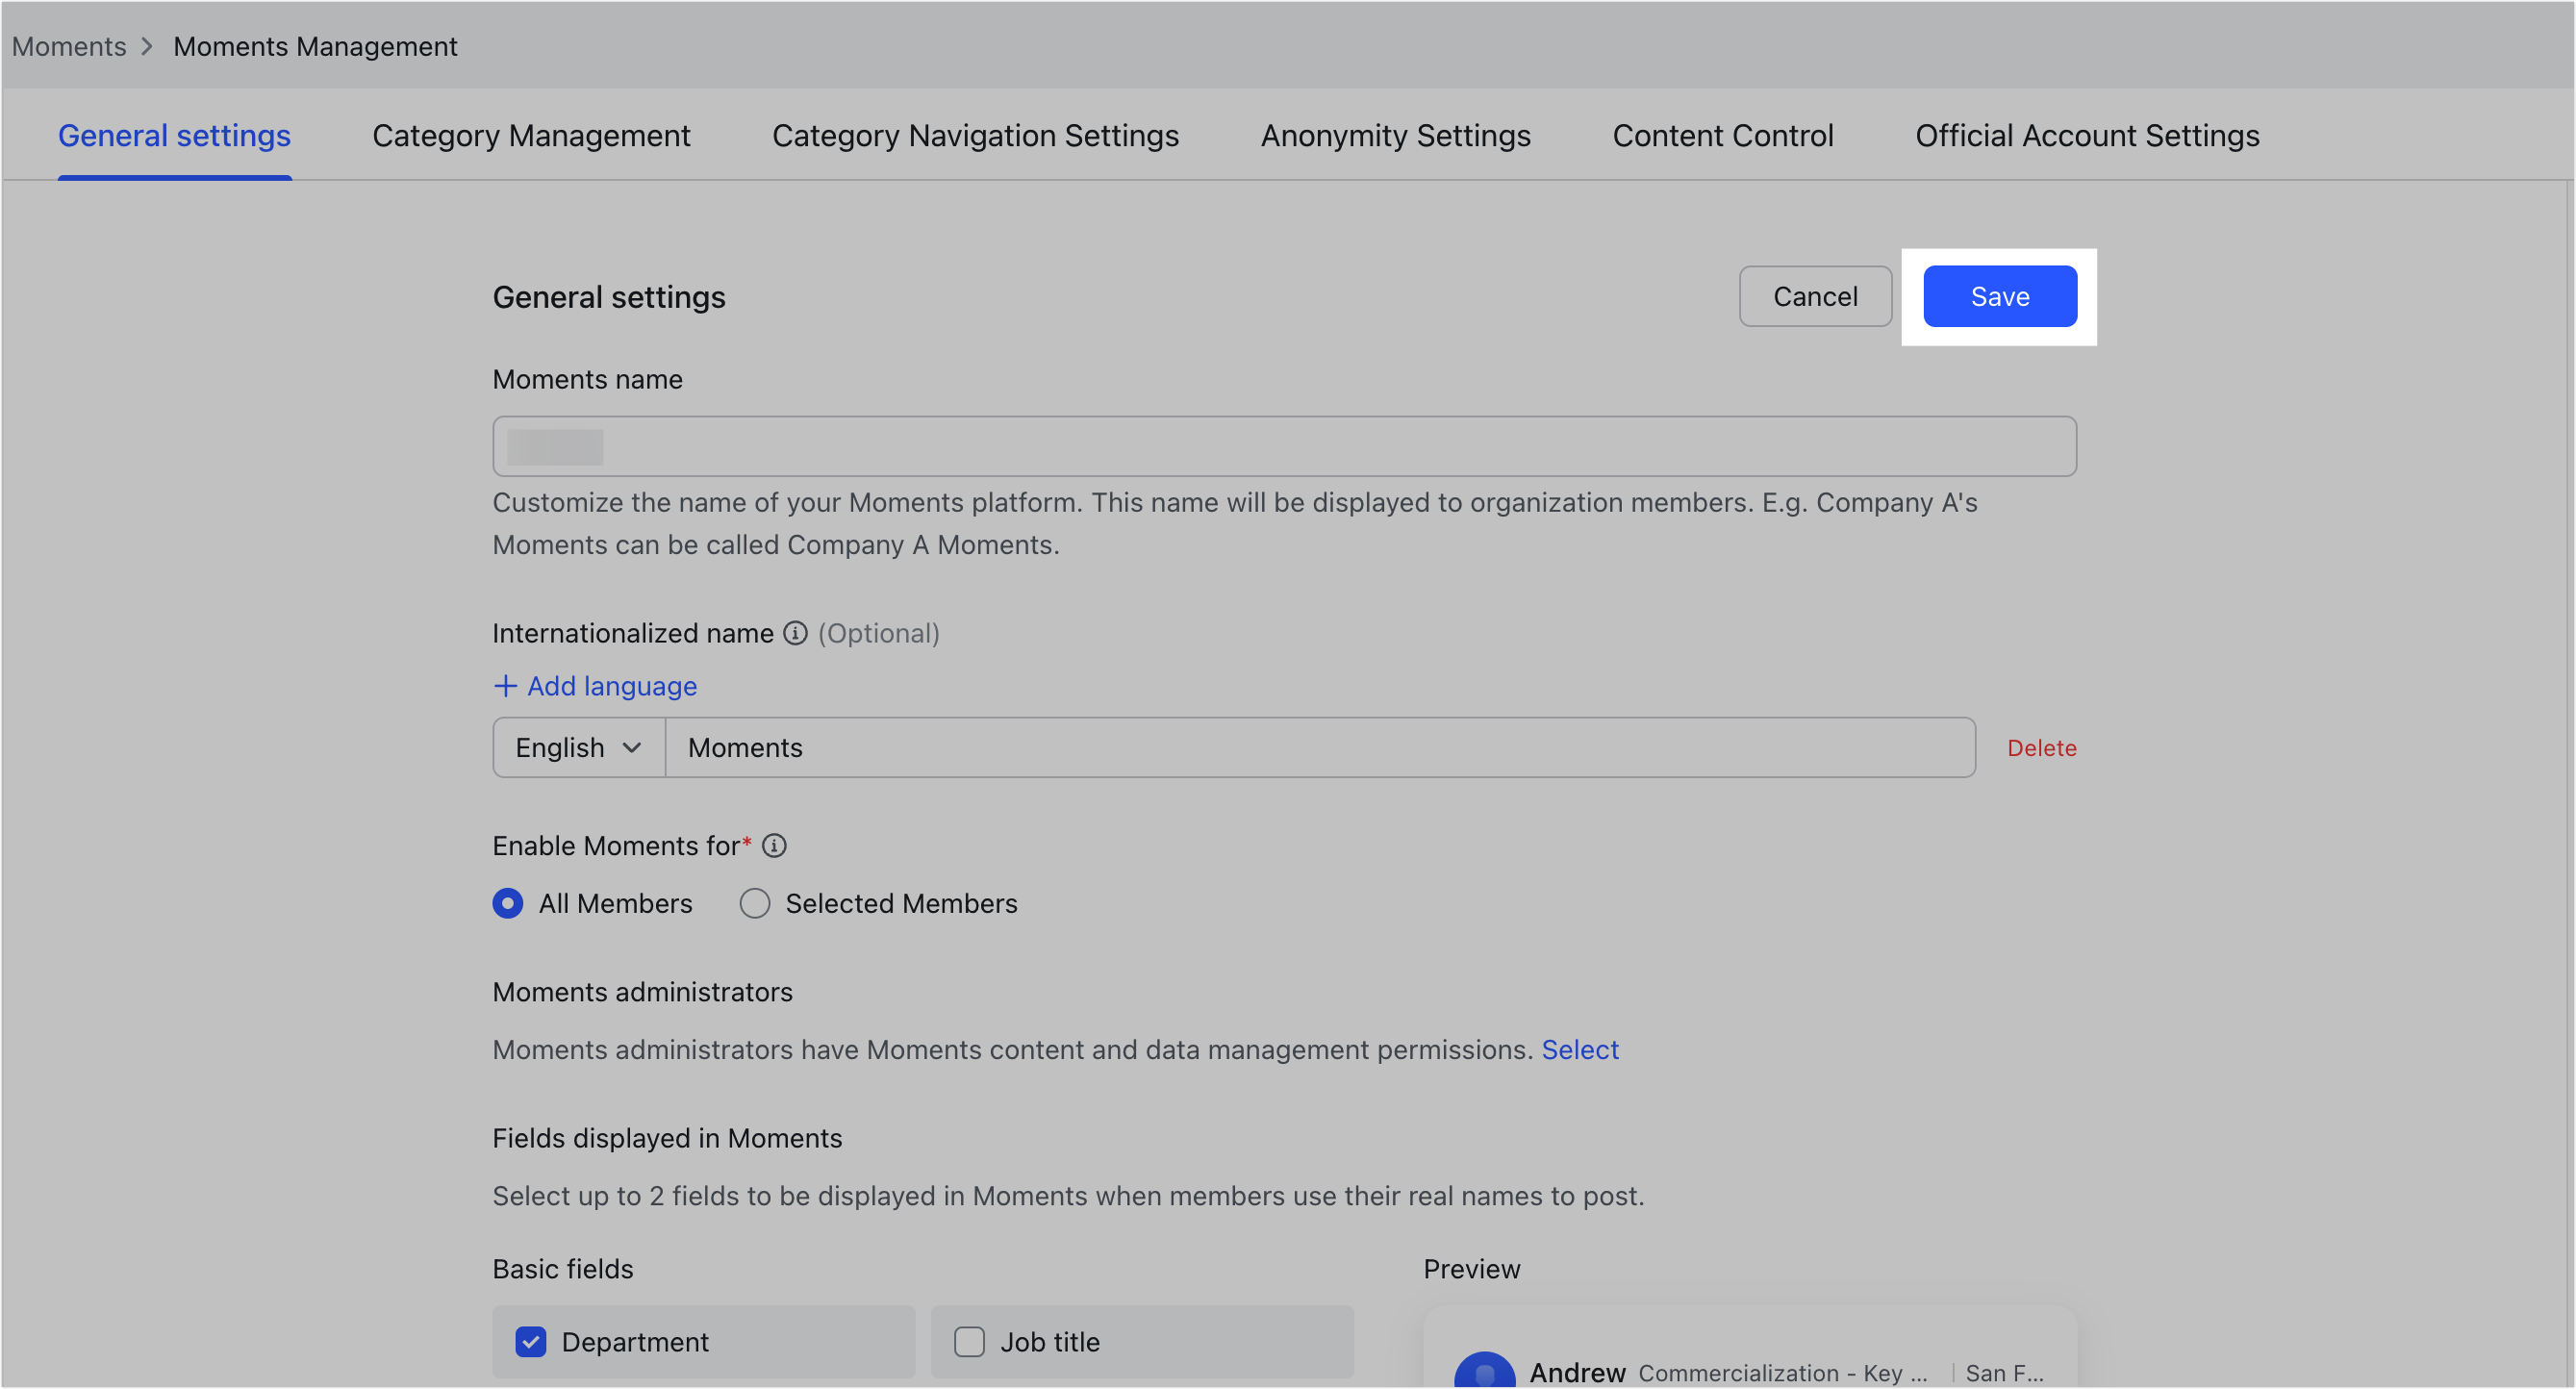Click the Save button
This screenshot has height=1389, width=2576.
pos(2000,297)
